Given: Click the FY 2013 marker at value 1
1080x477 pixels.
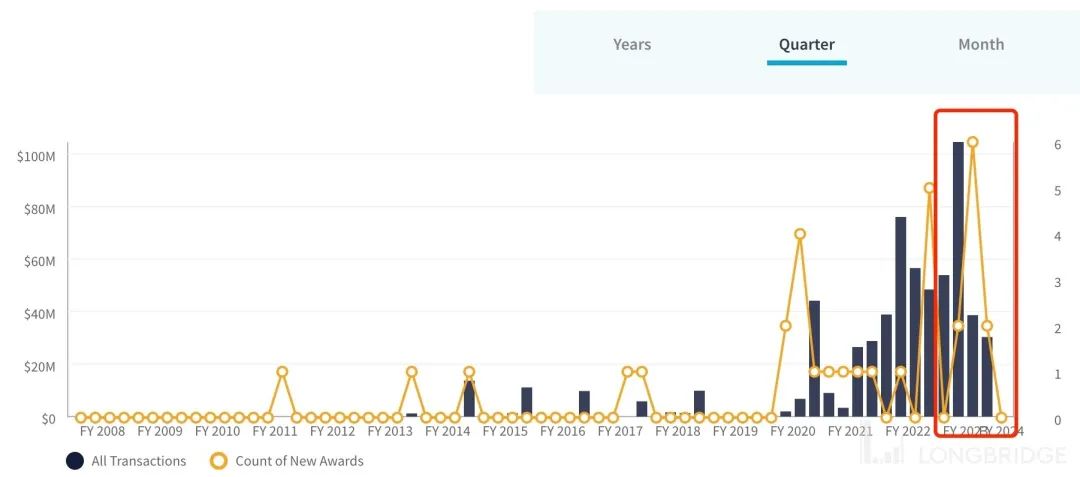Looking at the screenshot, I should [411, 372].
